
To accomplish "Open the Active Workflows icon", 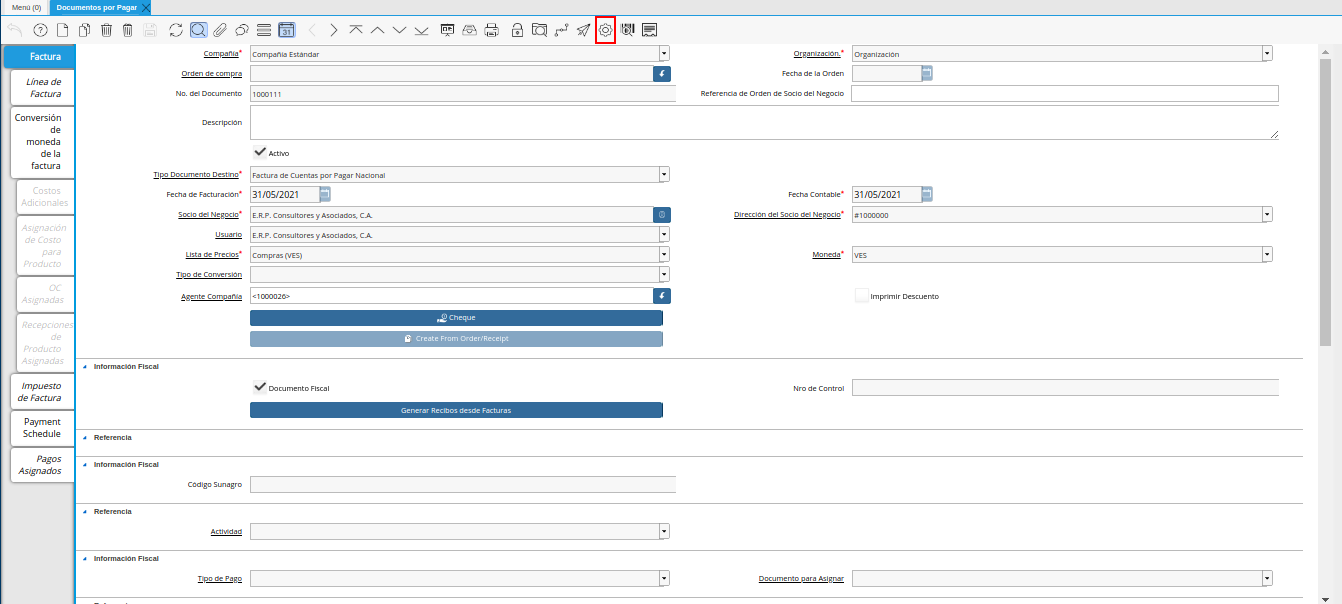I will point(561,30).
